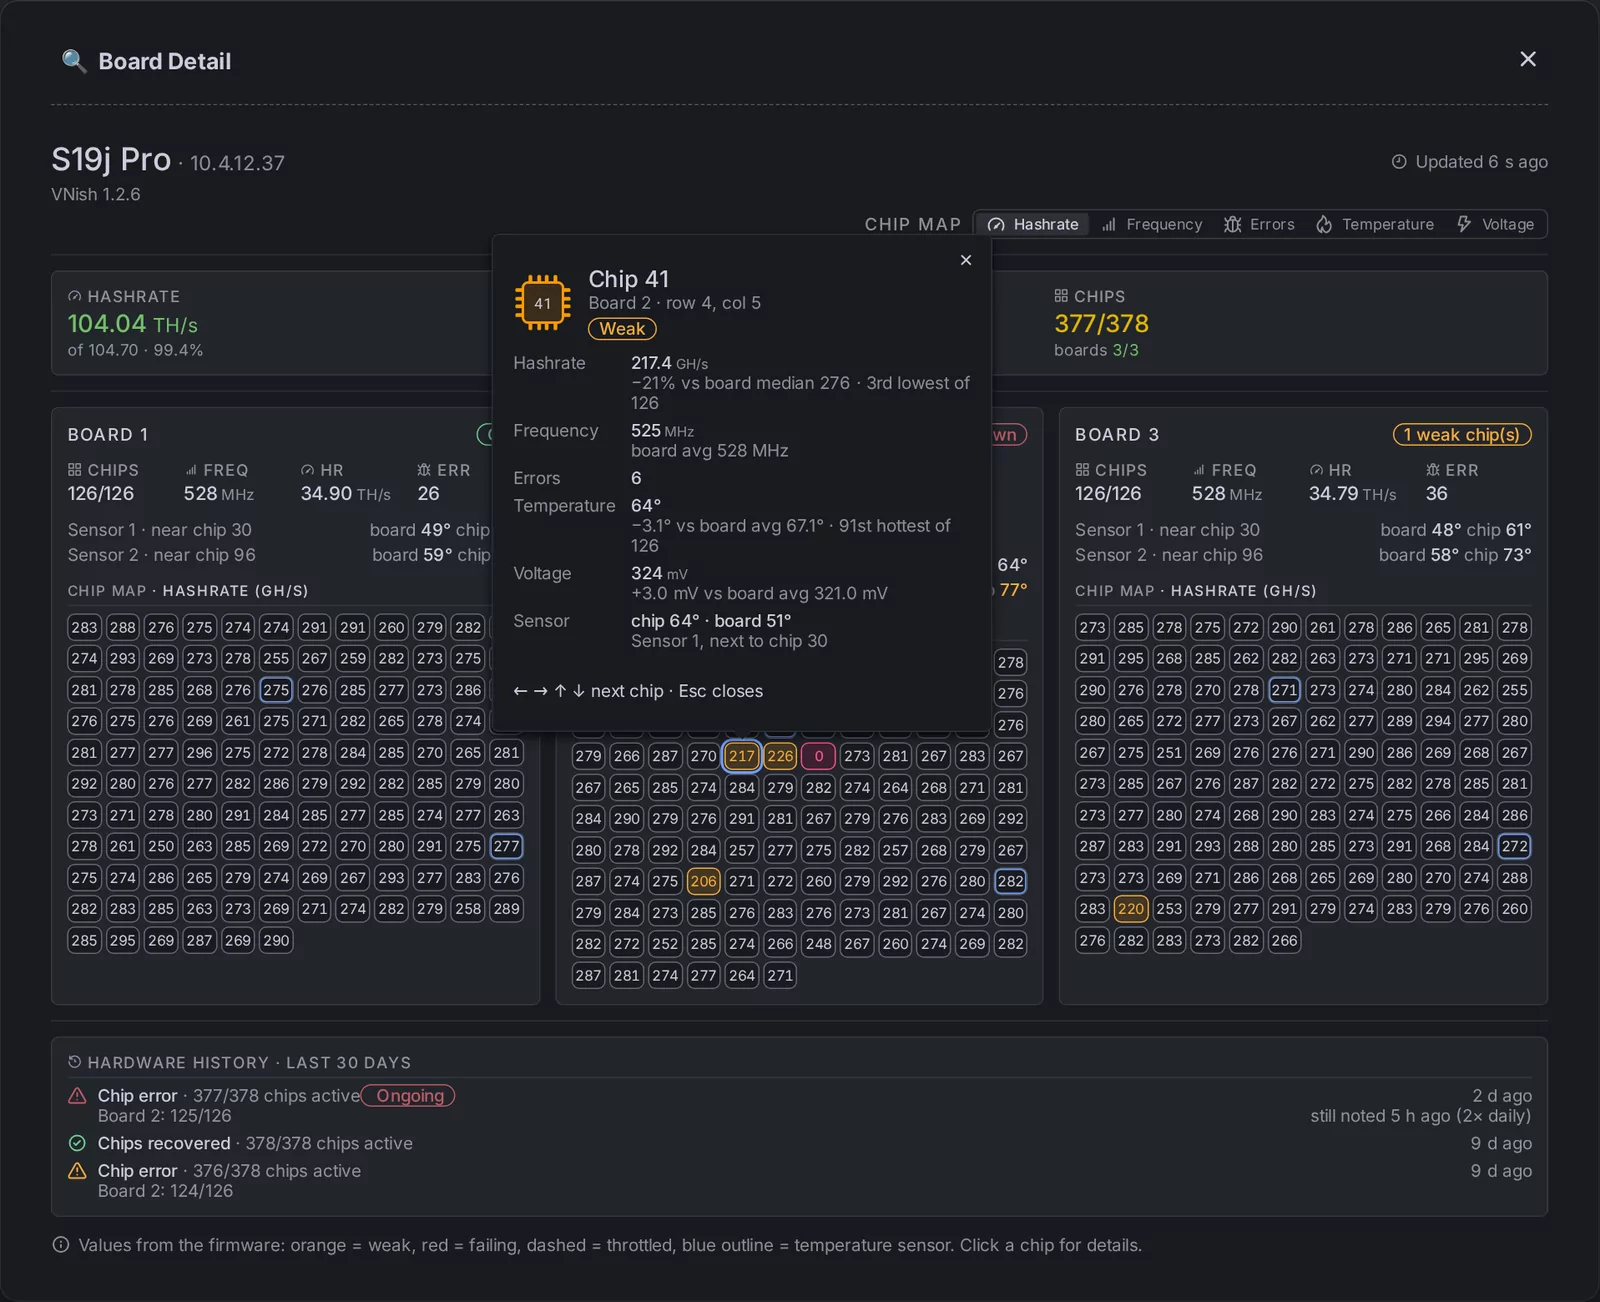Click the Board 3 HR gauge icon
Image resolution: width=1600 pixels, height=1302 pixels.
tap(1316, 470)
